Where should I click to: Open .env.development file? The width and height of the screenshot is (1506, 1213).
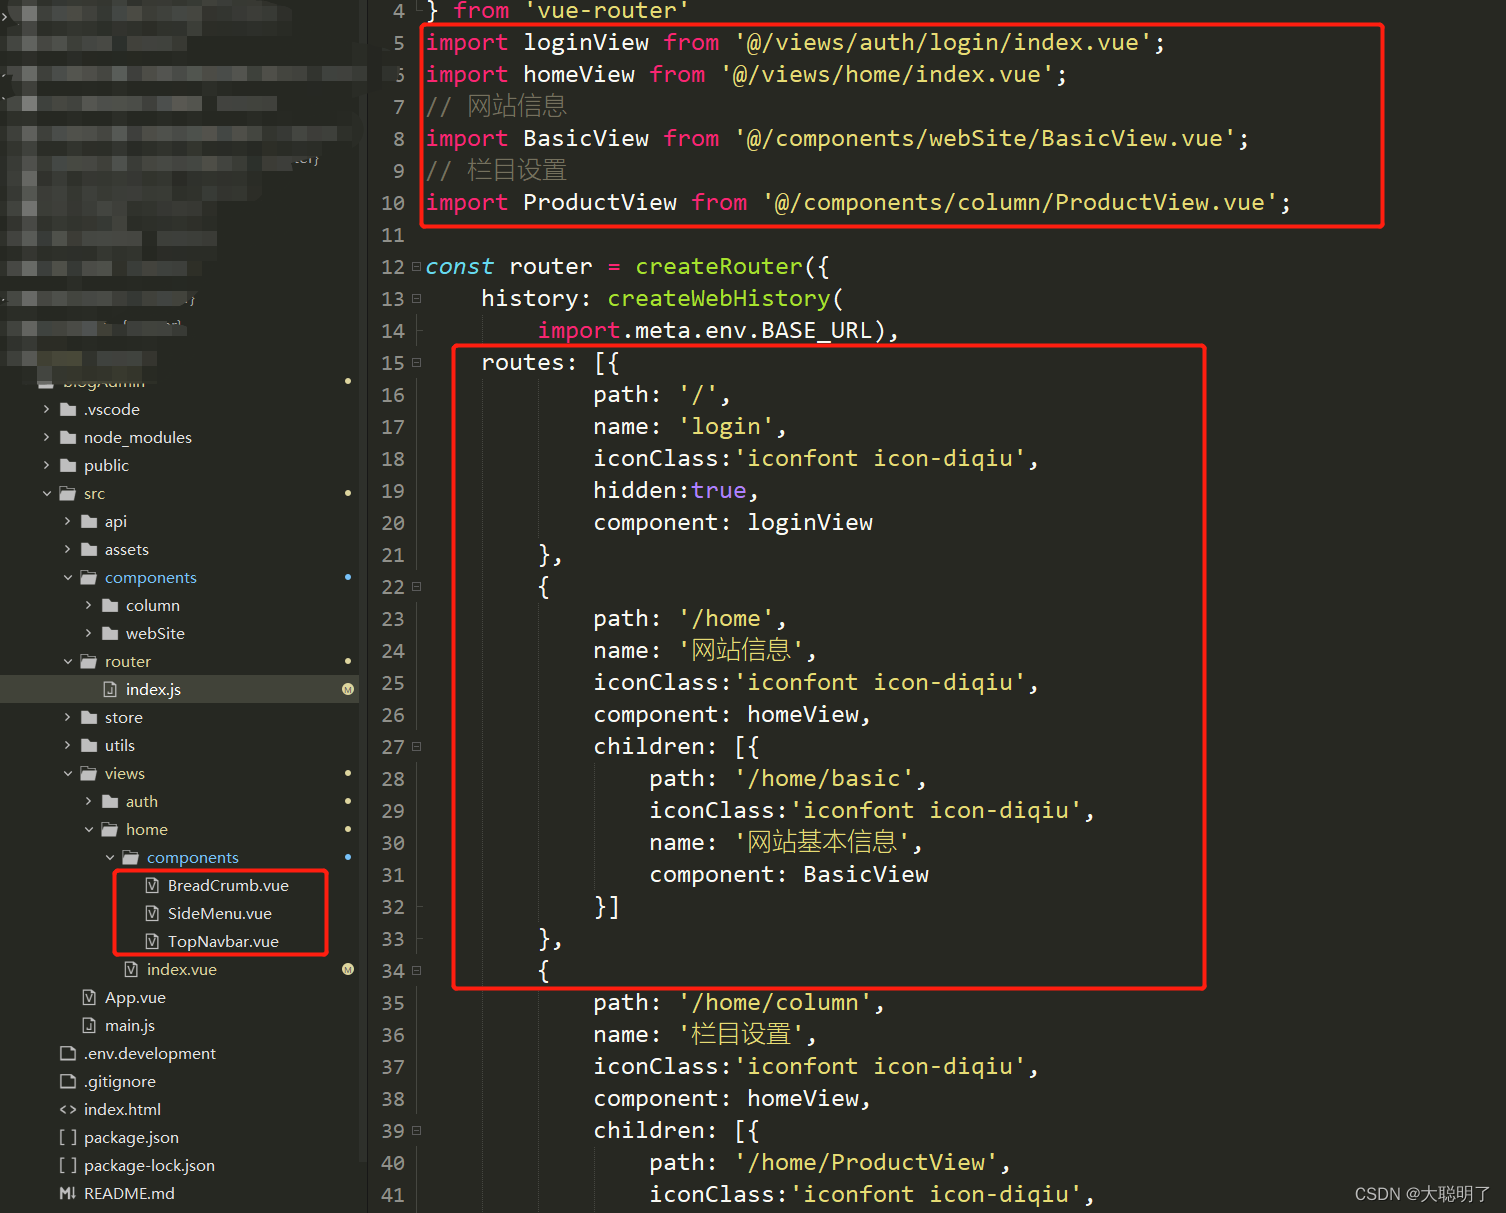149,1053
